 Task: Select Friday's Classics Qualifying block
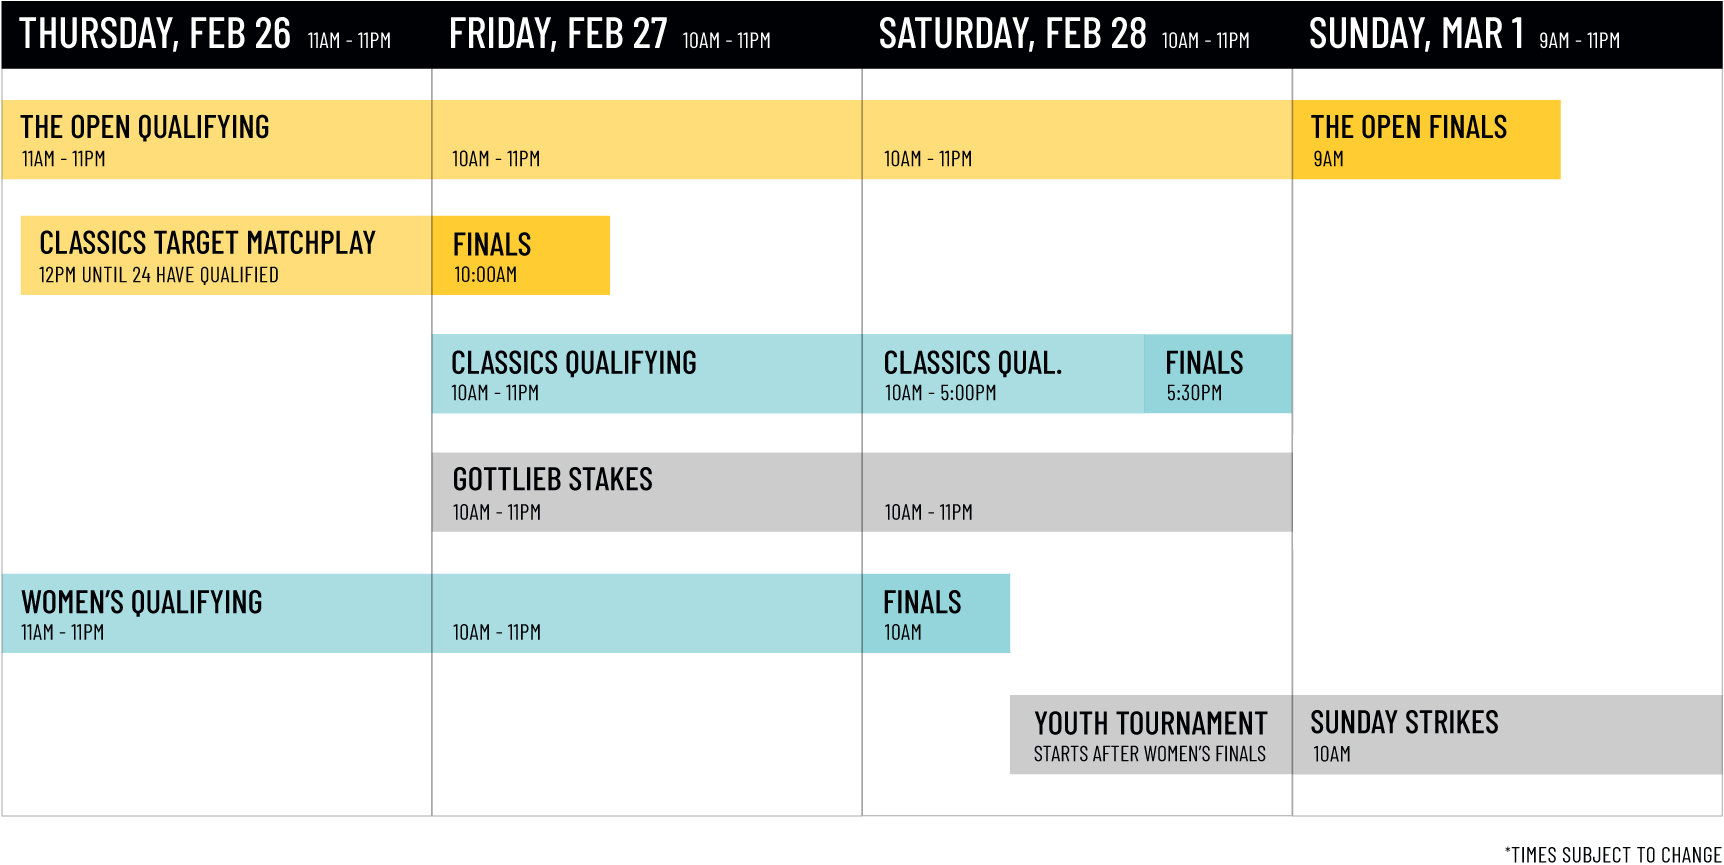646,374
